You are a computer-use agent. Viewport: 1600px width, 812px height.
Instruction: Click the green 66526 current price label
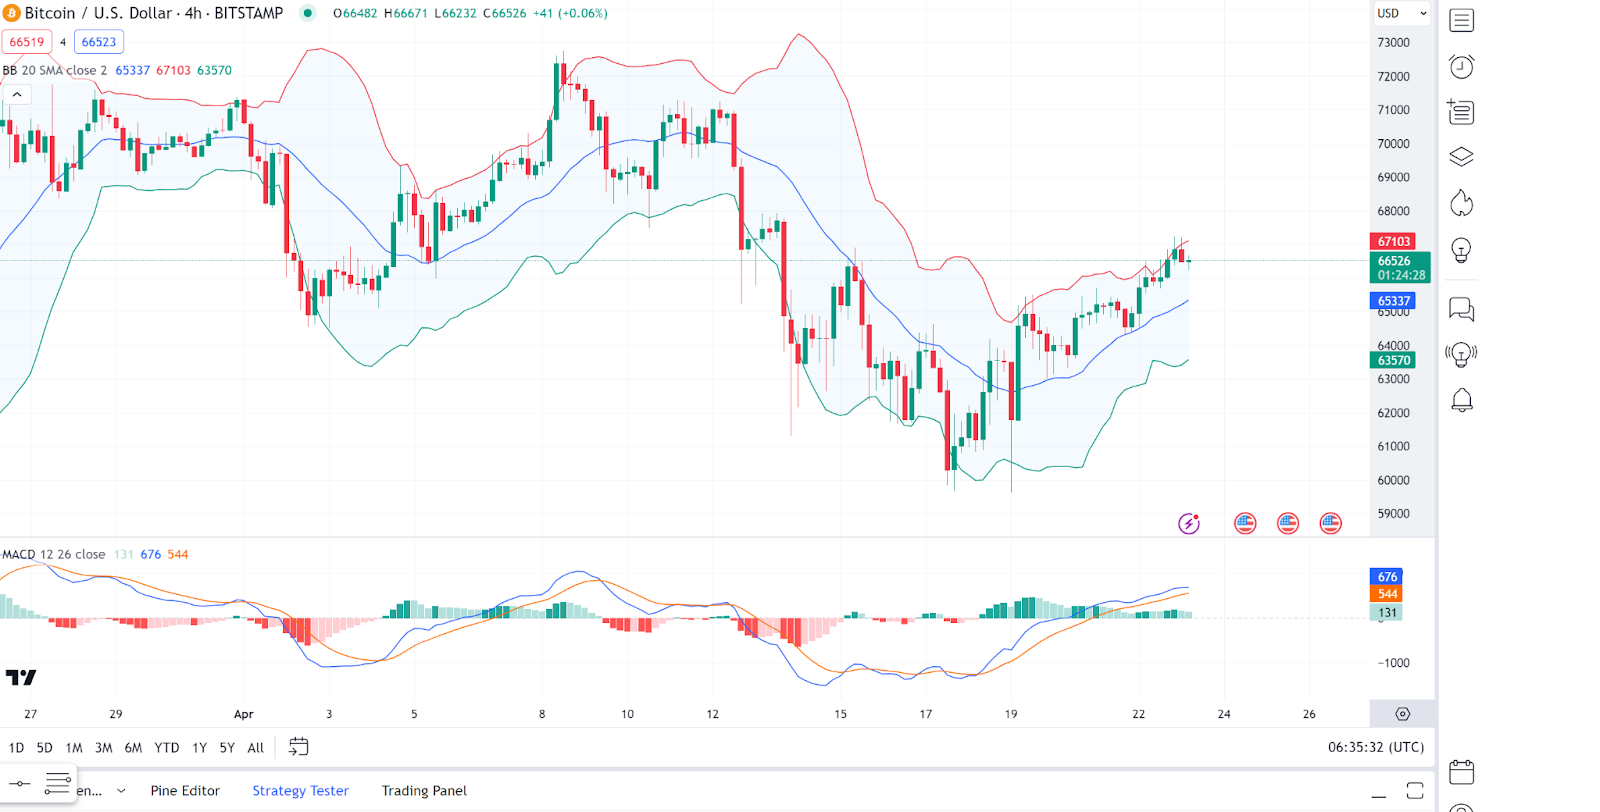1399,268
